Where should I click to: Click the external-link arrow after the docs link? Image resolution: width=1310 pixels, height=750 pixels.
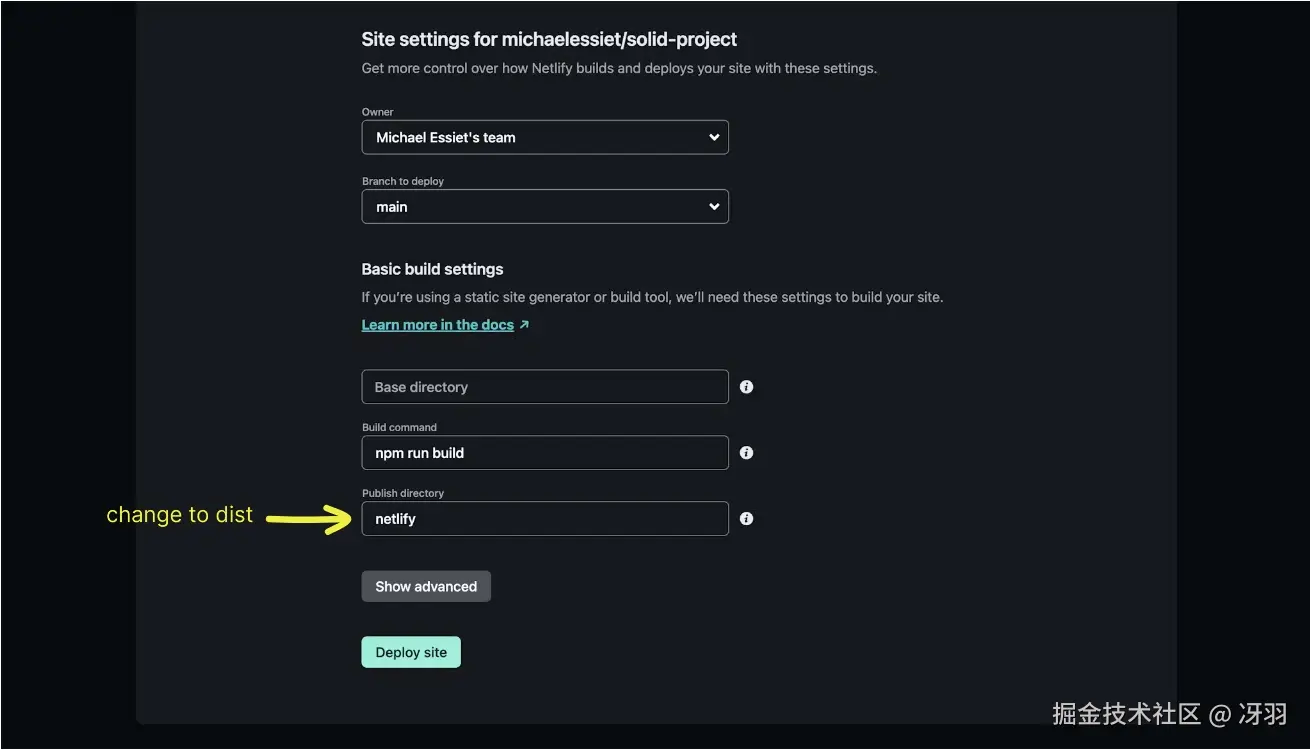click(525, 325)
